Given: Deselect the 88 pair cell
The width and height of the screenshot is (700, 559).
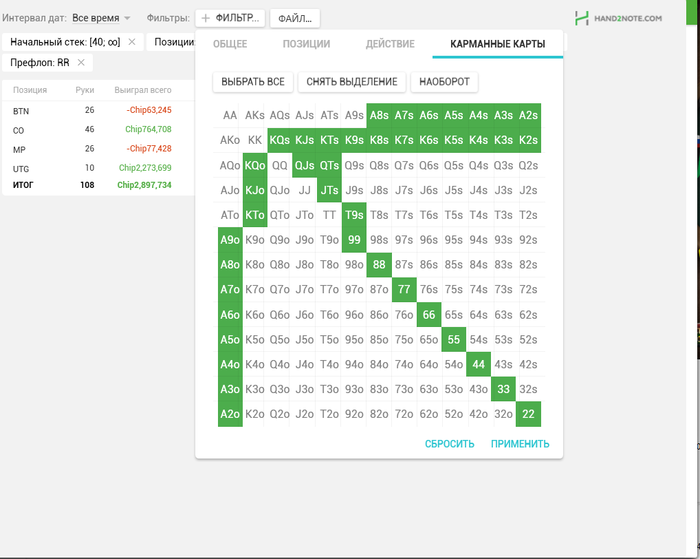Looking at the screenshot, I should click(x=379, y=265).
